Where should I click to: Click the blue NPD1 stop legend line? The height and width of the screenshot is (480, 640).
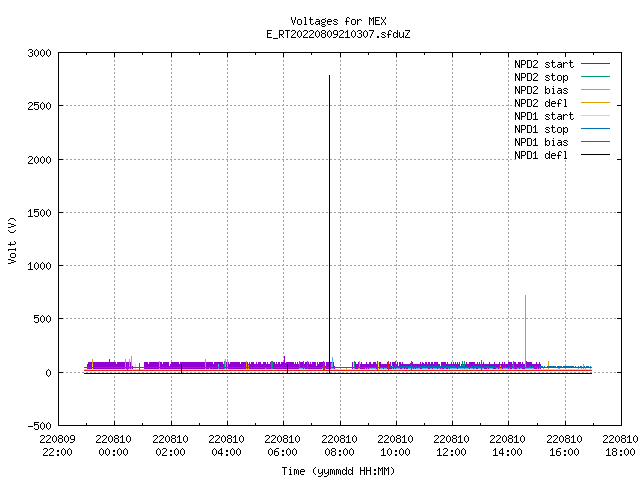pos(596,129)
